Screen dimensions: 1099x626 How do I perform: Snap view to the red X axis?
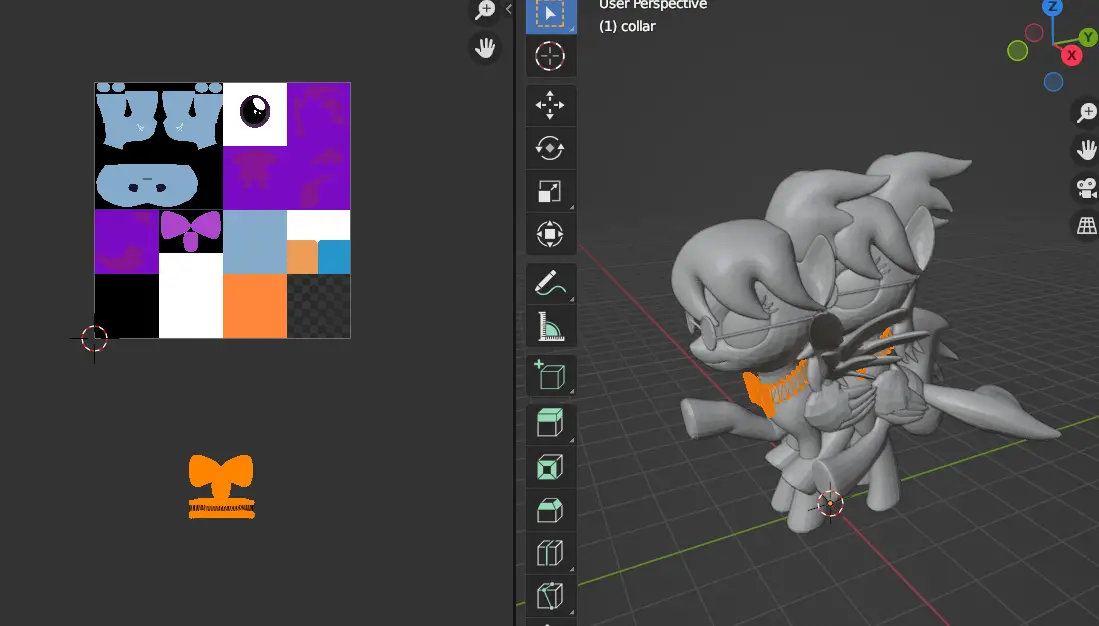pyautogui.click(x=1072, y=55)
